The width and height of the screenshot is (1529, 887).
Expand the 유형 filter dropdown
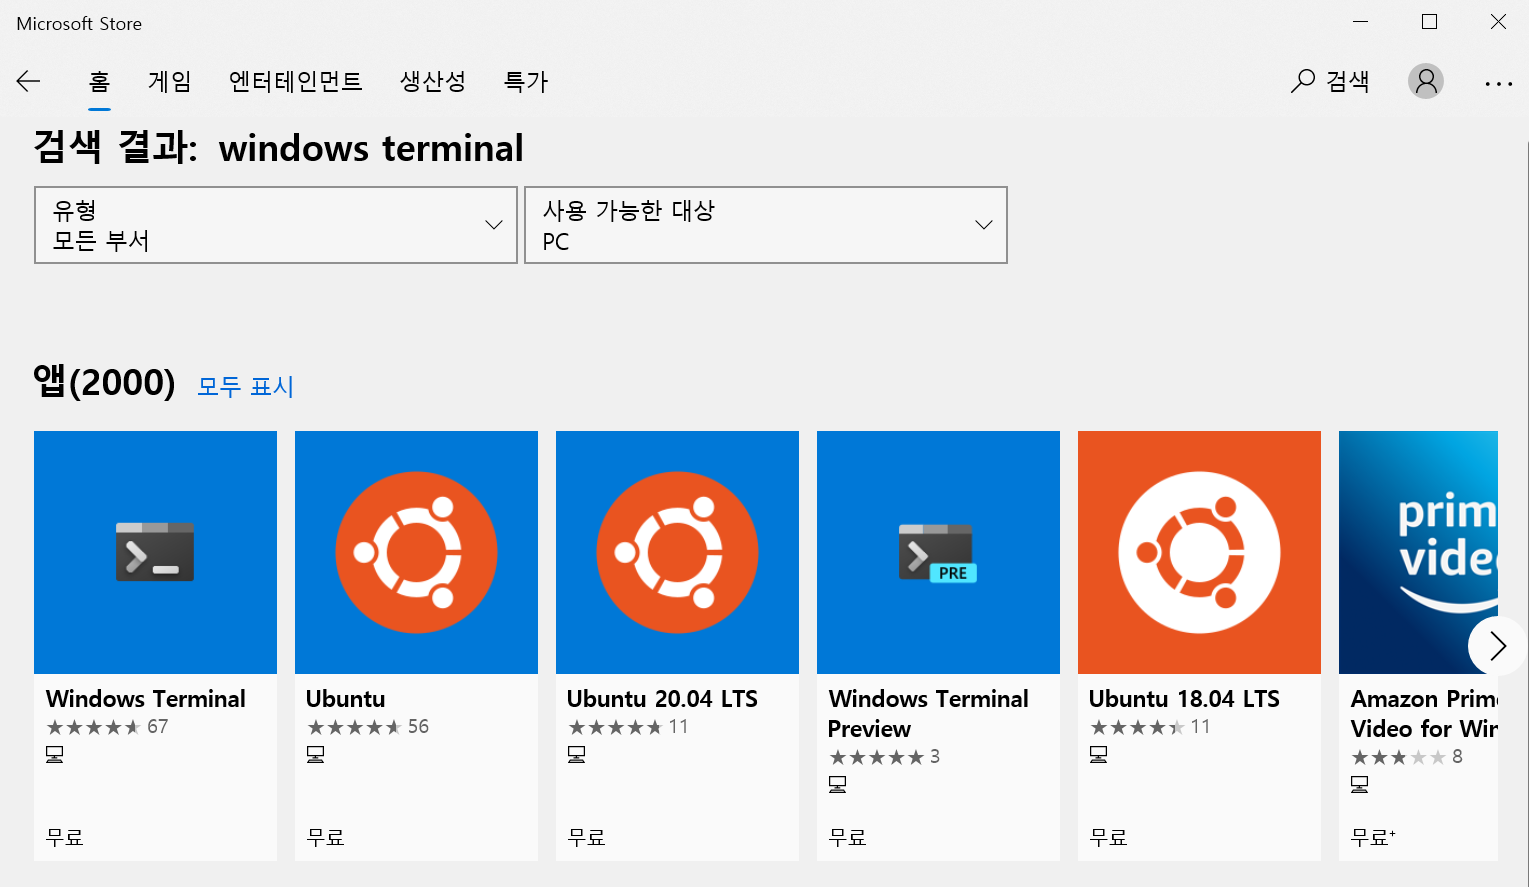click(x=276, y=225)
